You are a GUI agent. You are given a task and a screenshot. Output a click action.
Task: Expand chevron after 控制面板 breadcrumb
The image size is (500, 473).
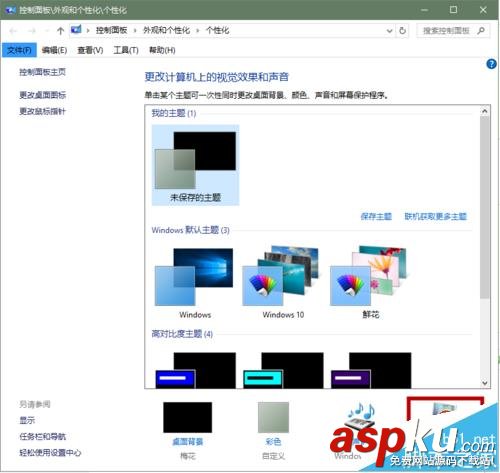pyautogui.click(x=135, y=31)
